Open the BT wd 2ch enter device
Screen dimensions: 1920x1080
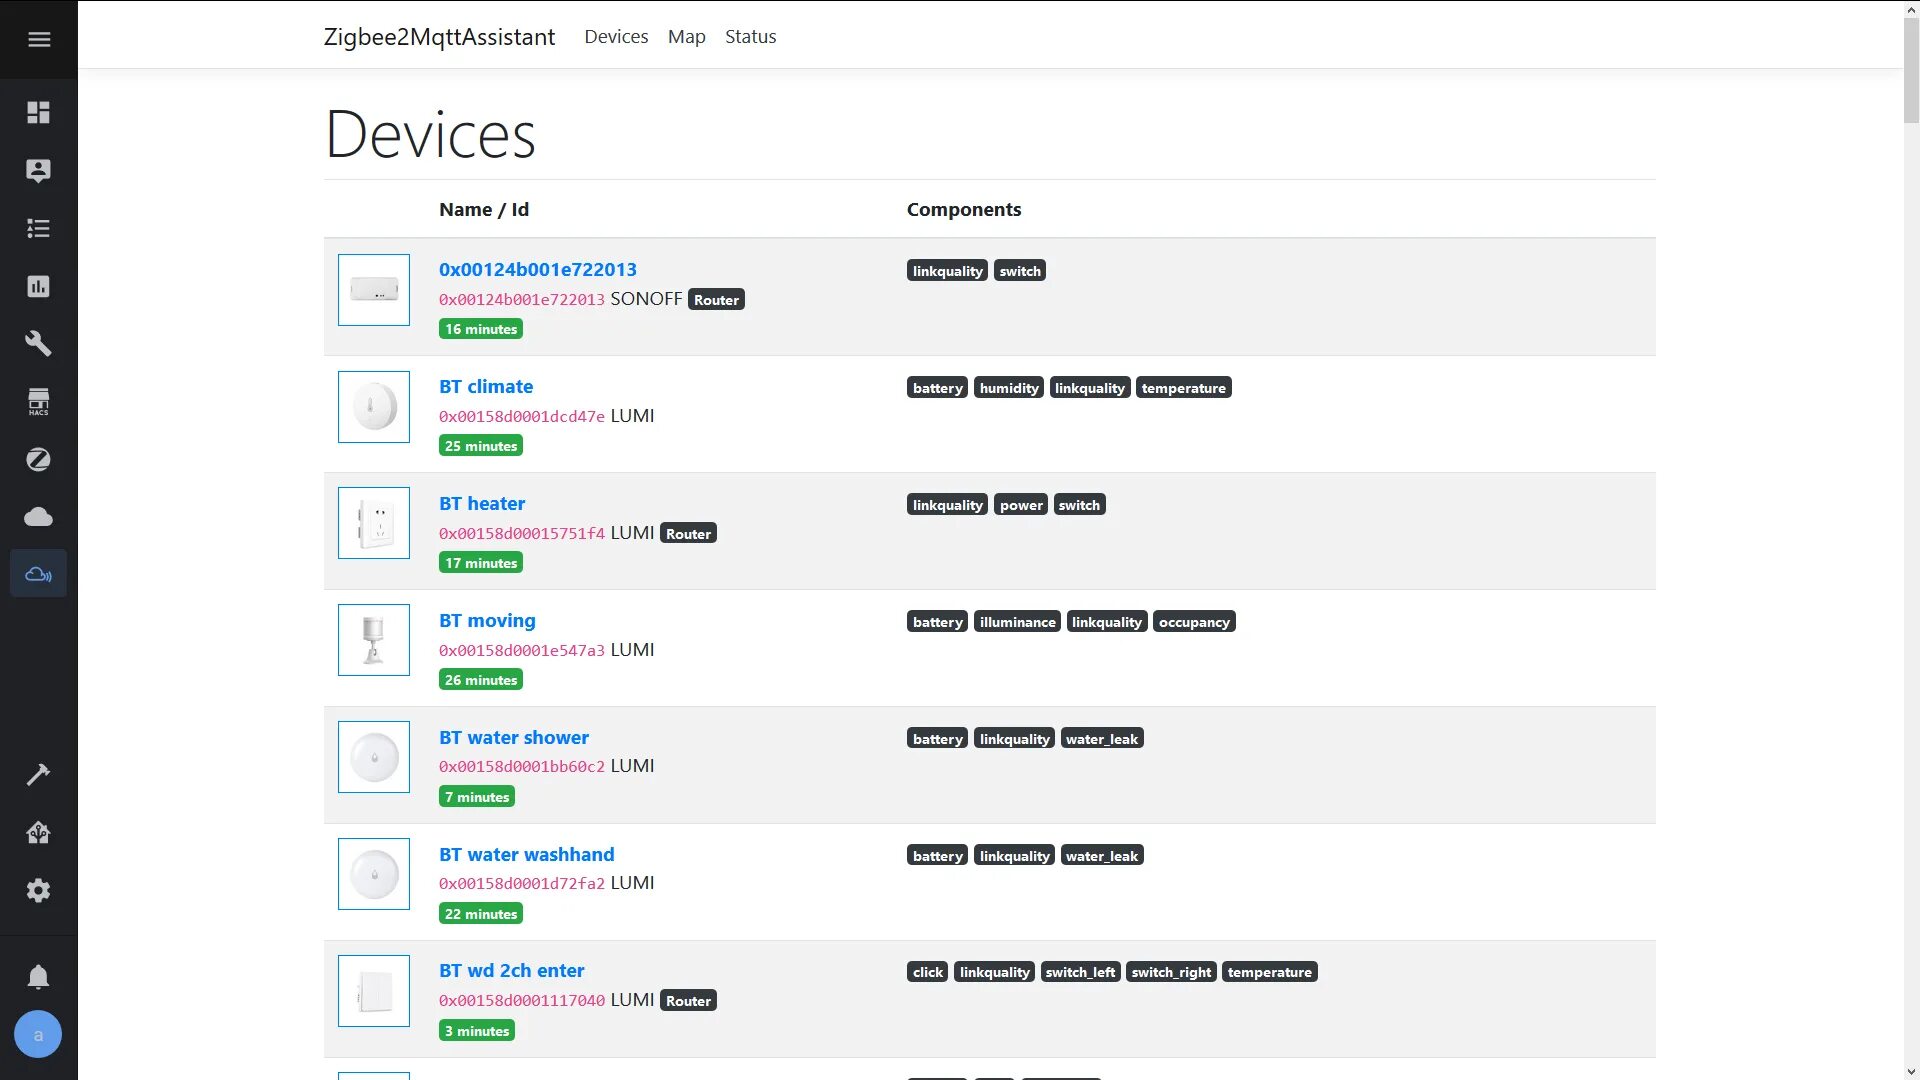(x=512, y=970)
